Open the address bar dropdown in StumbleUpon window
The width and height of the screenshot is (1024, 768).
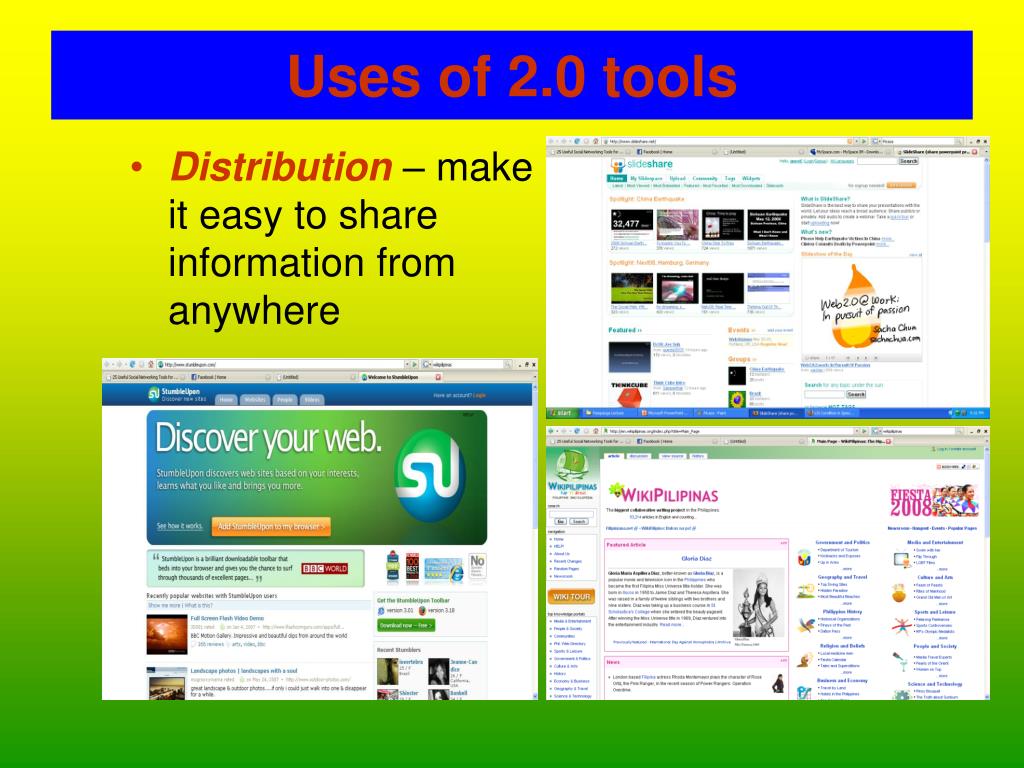click(x=408, y=364)
